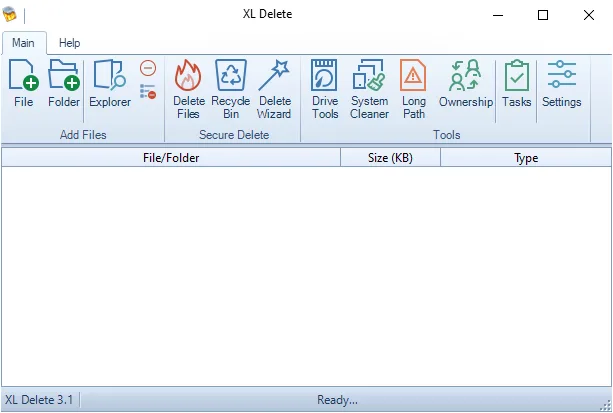613x413 pixels.
Task: Click the window resize grip corner
Action: coord(605,406)
